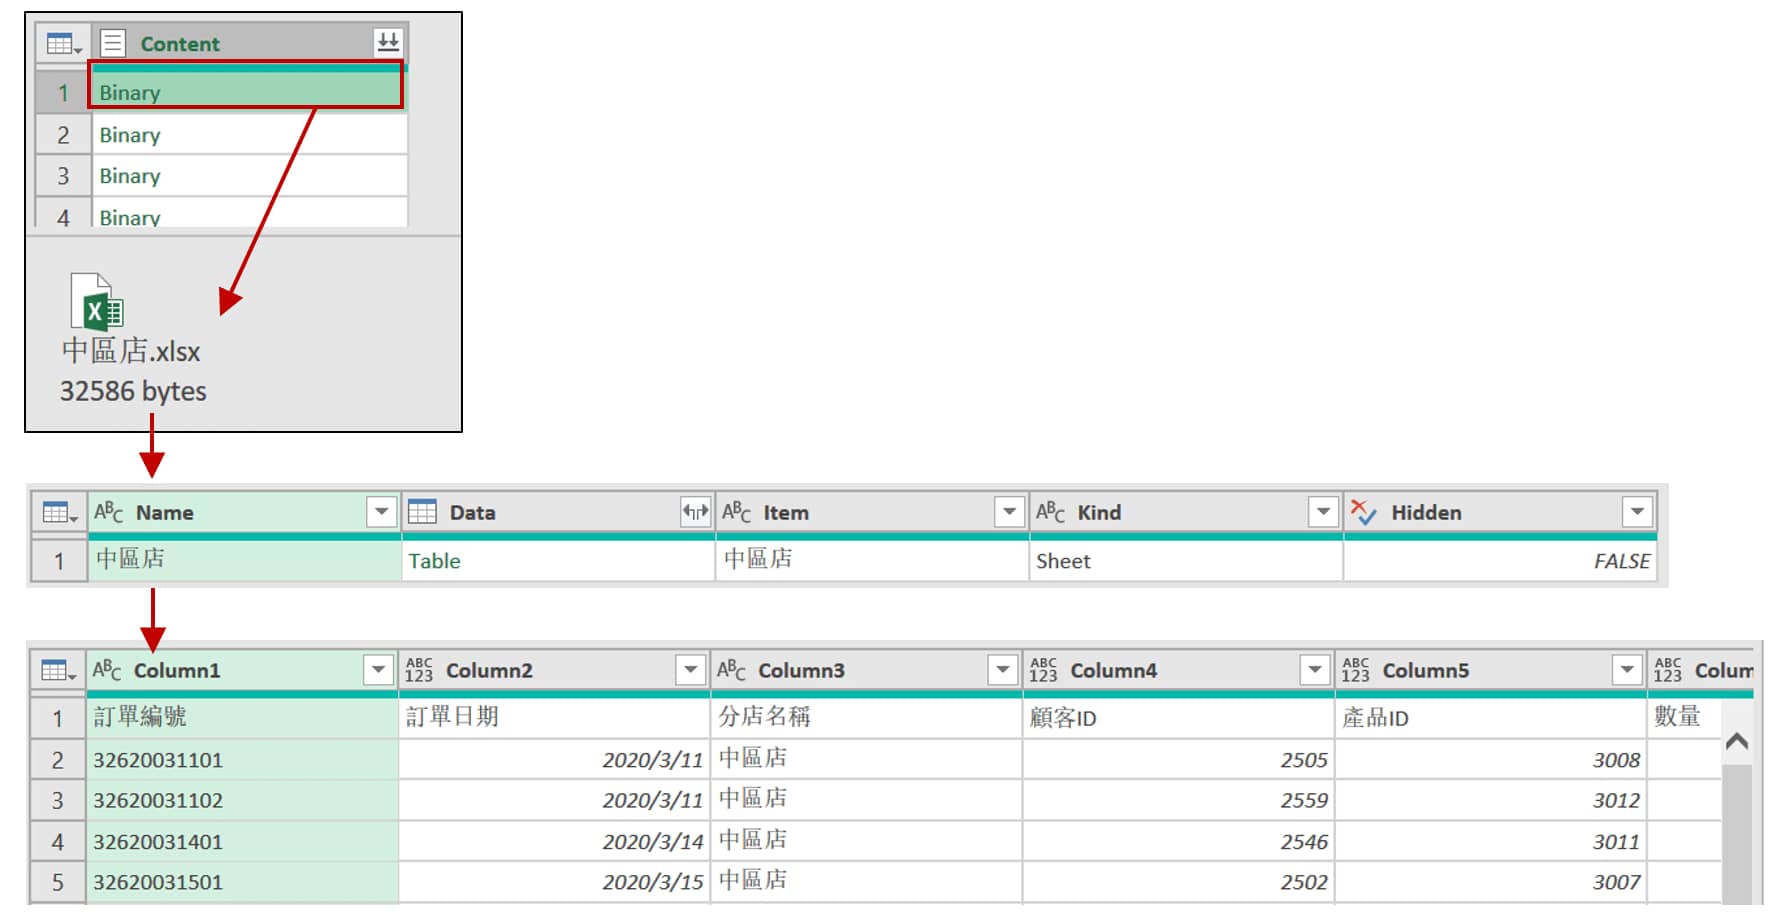Select cell with order number 32620031401
Viewport: 1782px width, 920px height.
point(158,842)
